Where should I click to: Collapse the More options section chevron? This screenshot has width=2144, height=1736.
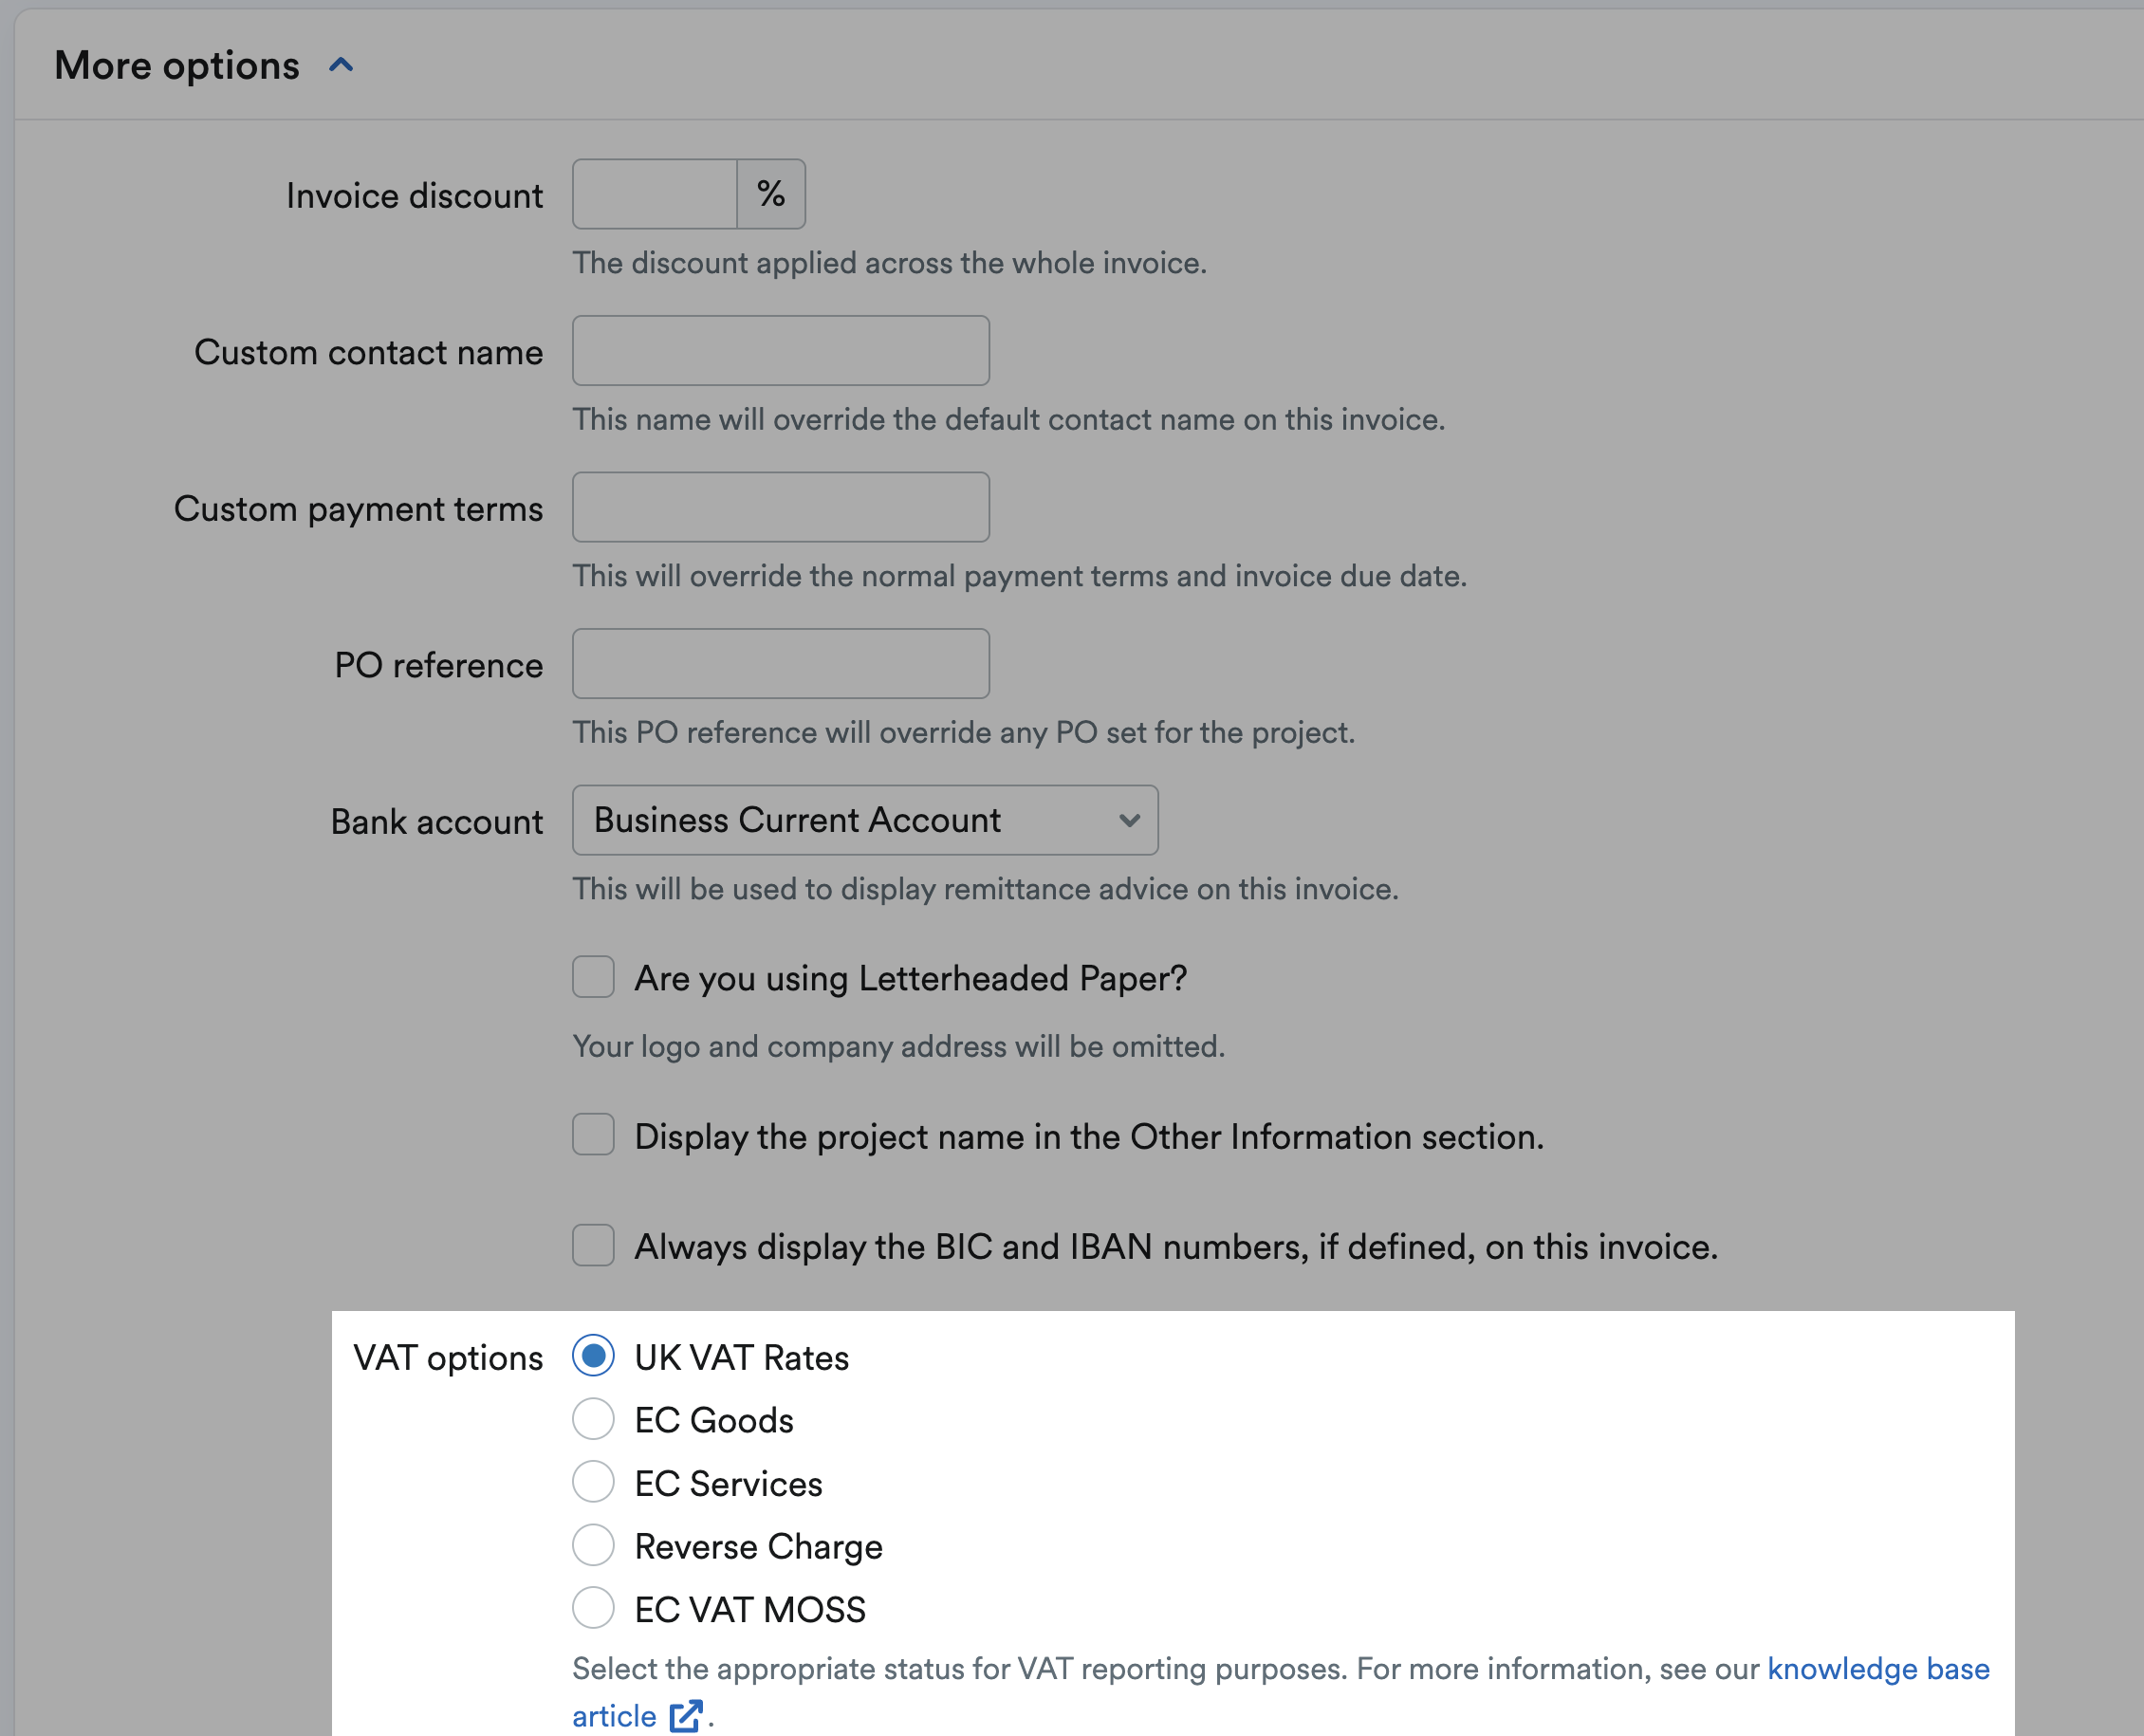point(341,66)
